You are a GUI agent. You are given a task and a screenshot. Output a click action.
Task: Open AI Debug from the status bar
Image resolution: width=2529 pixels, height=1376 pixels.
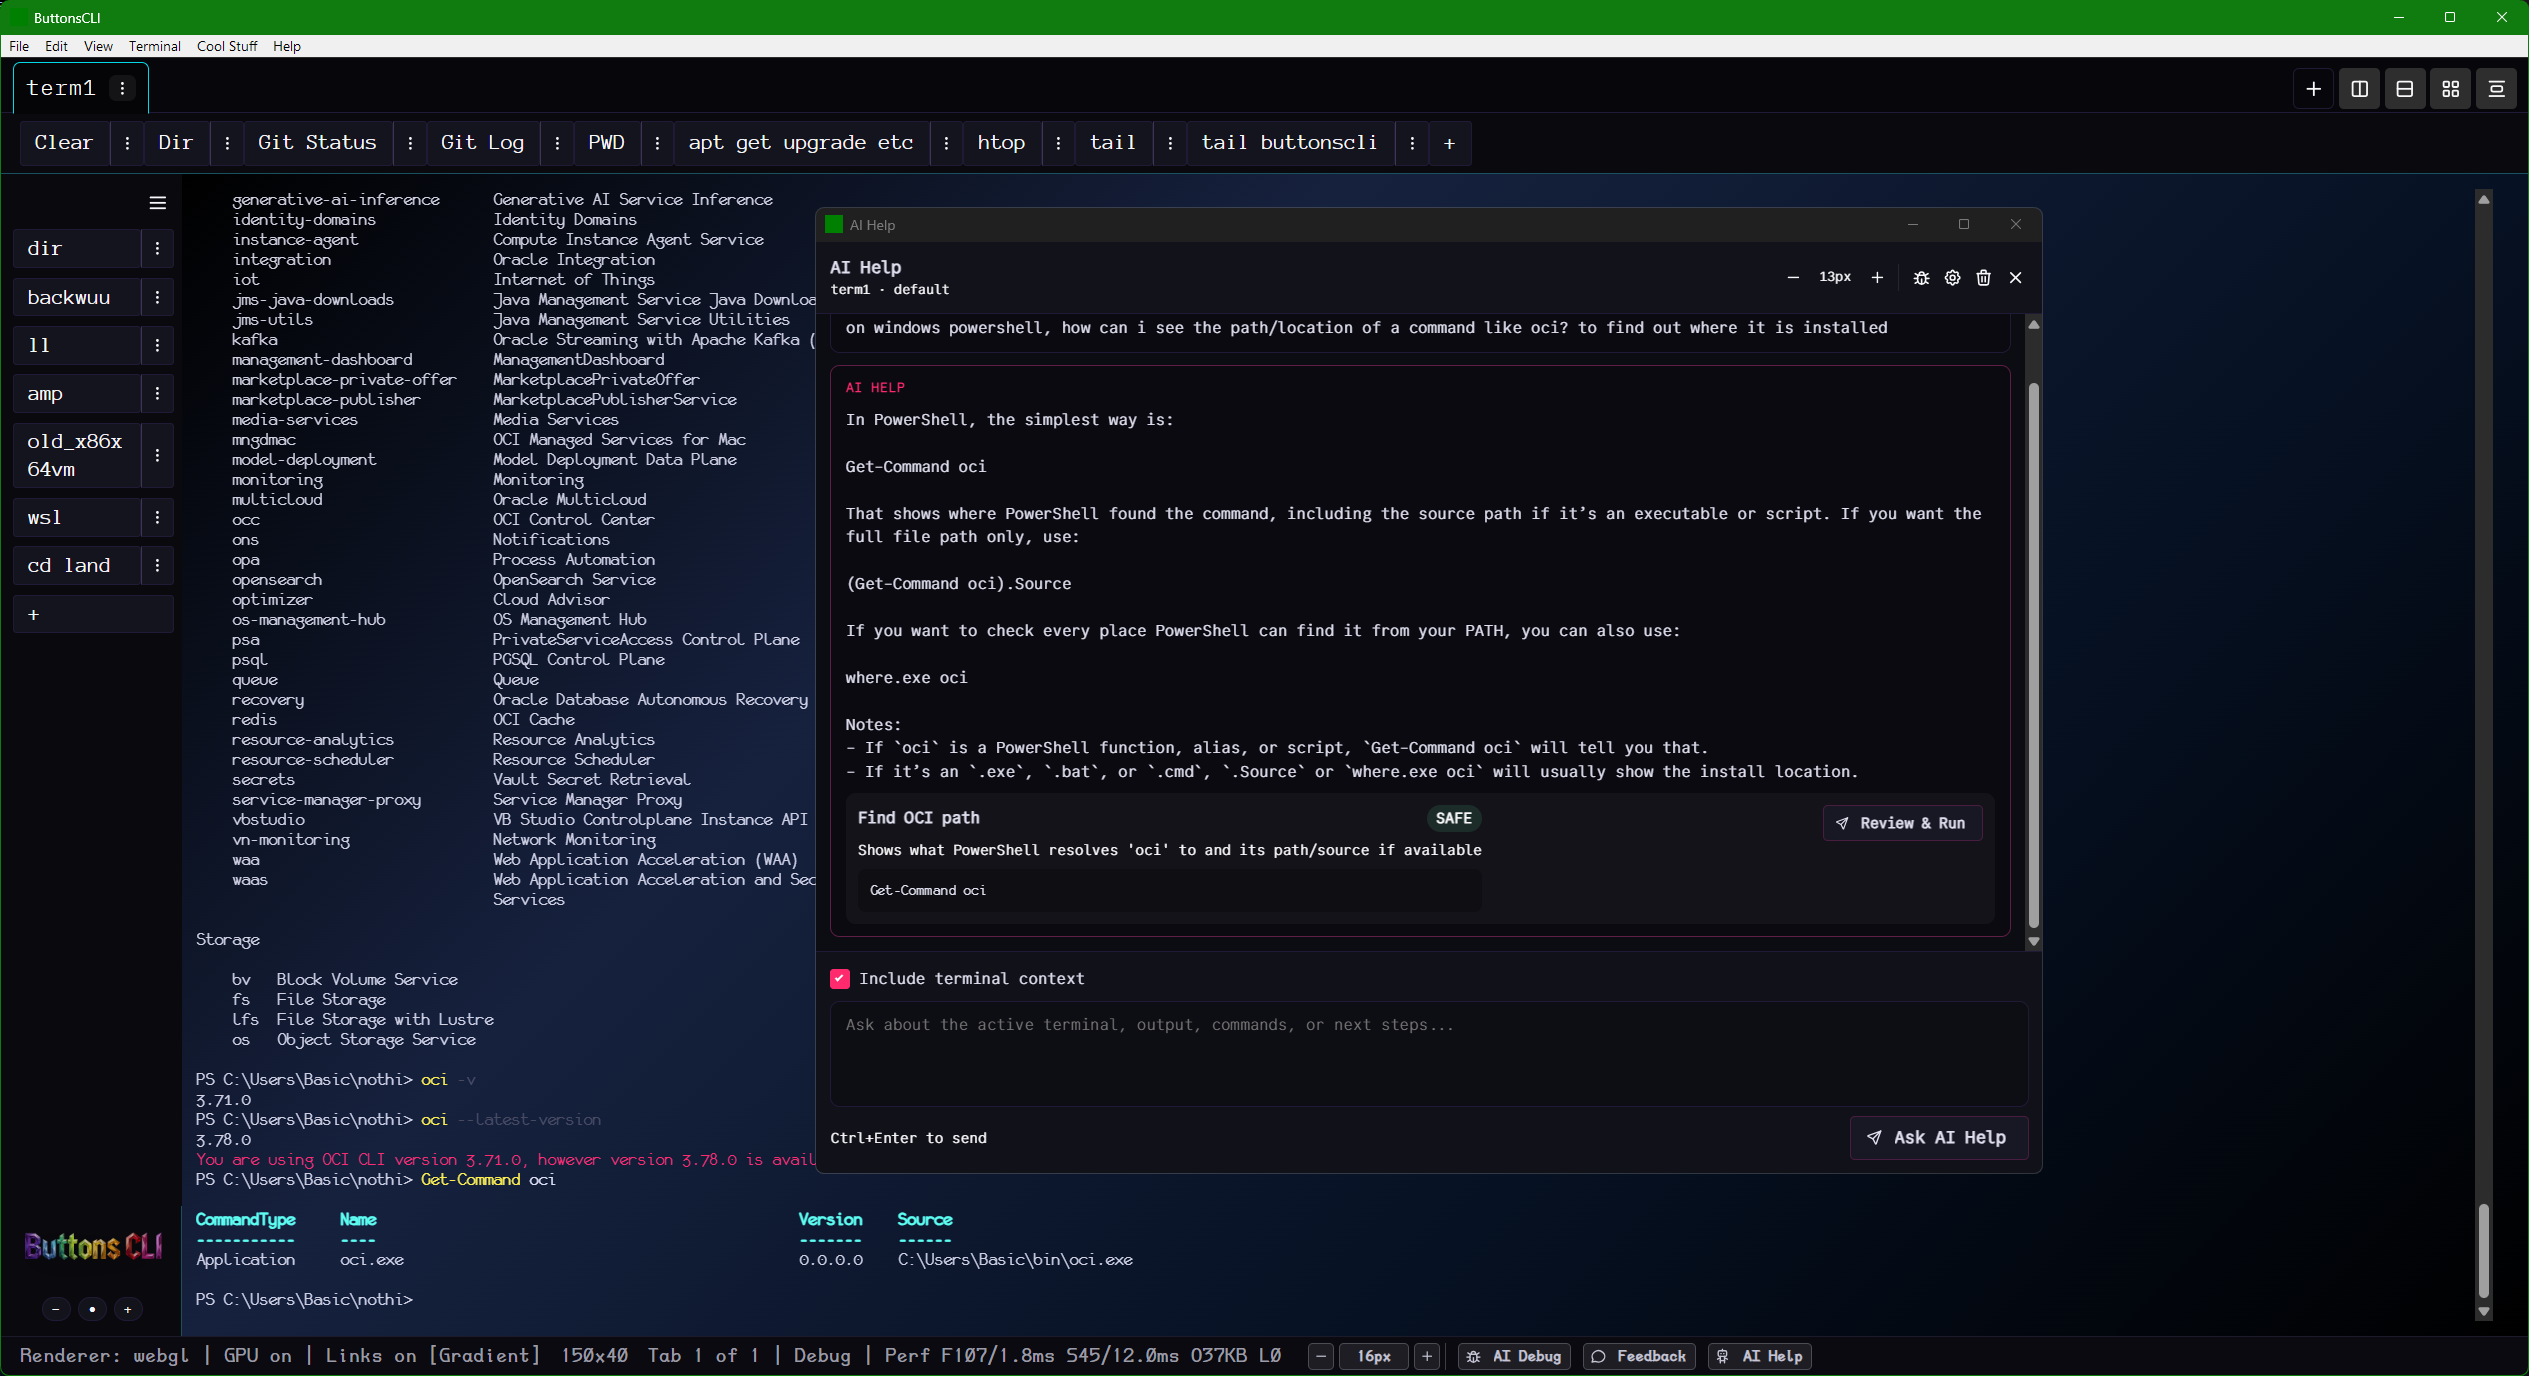(x=1515, y=1356)
